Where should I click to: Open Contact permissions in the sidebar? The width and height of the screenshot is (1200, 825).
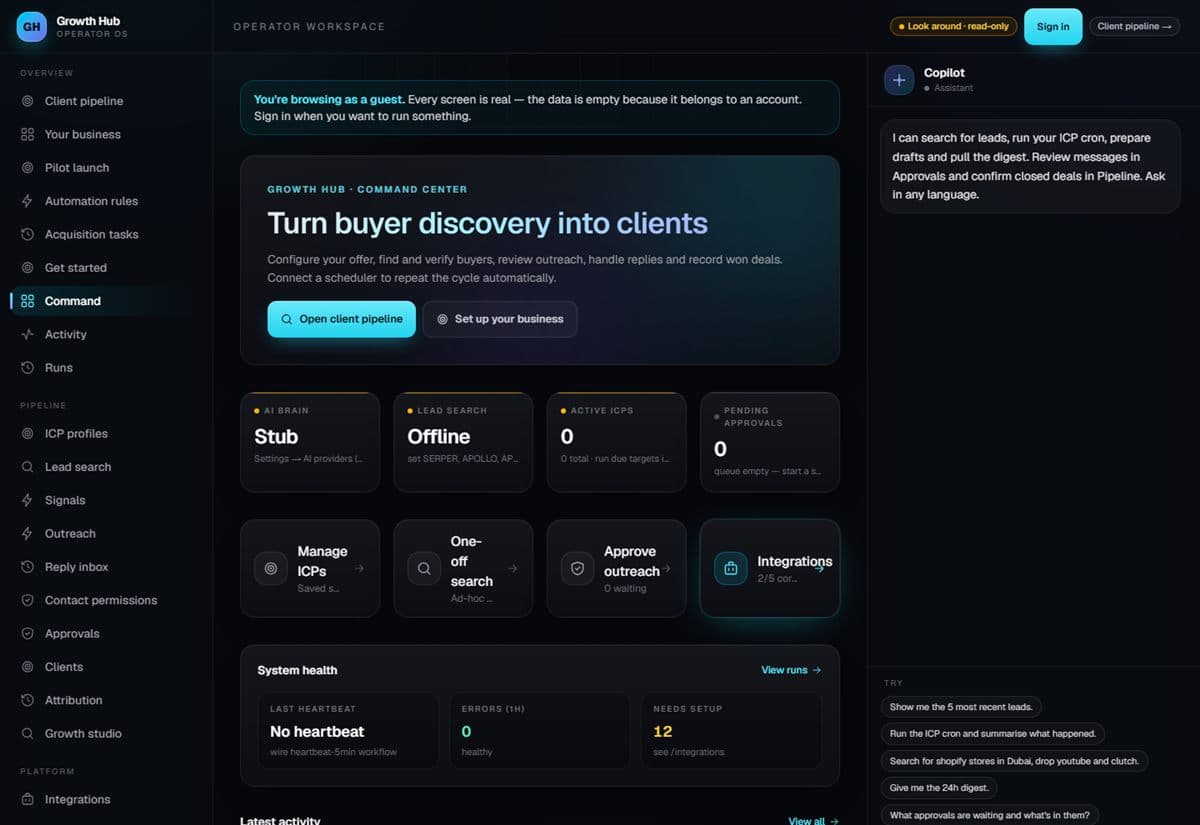coord(106,600)
